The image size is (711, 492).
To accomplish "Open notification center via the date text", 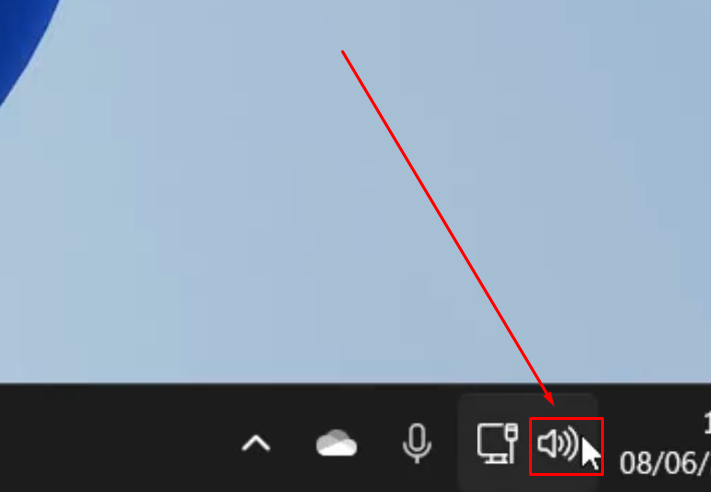I will click(665, 463).
